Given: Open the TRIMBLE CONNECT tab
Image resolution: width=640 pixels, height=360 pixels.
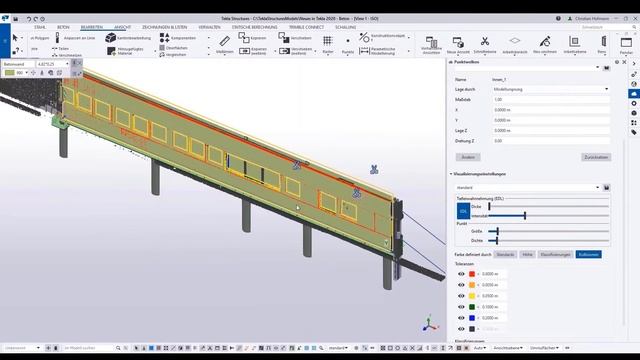Looking at the screenshot, I should (x=307, y=27).
